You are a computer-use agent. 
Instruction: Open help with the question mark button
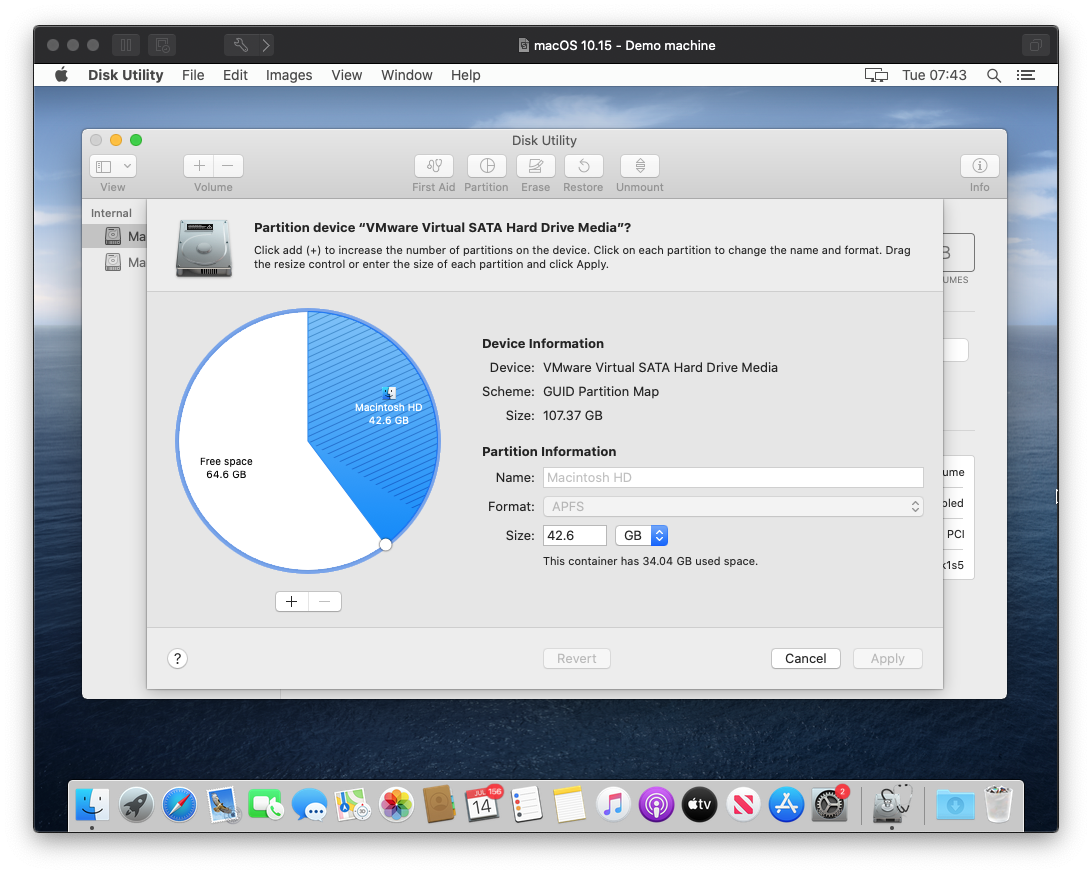click(178, 659)
